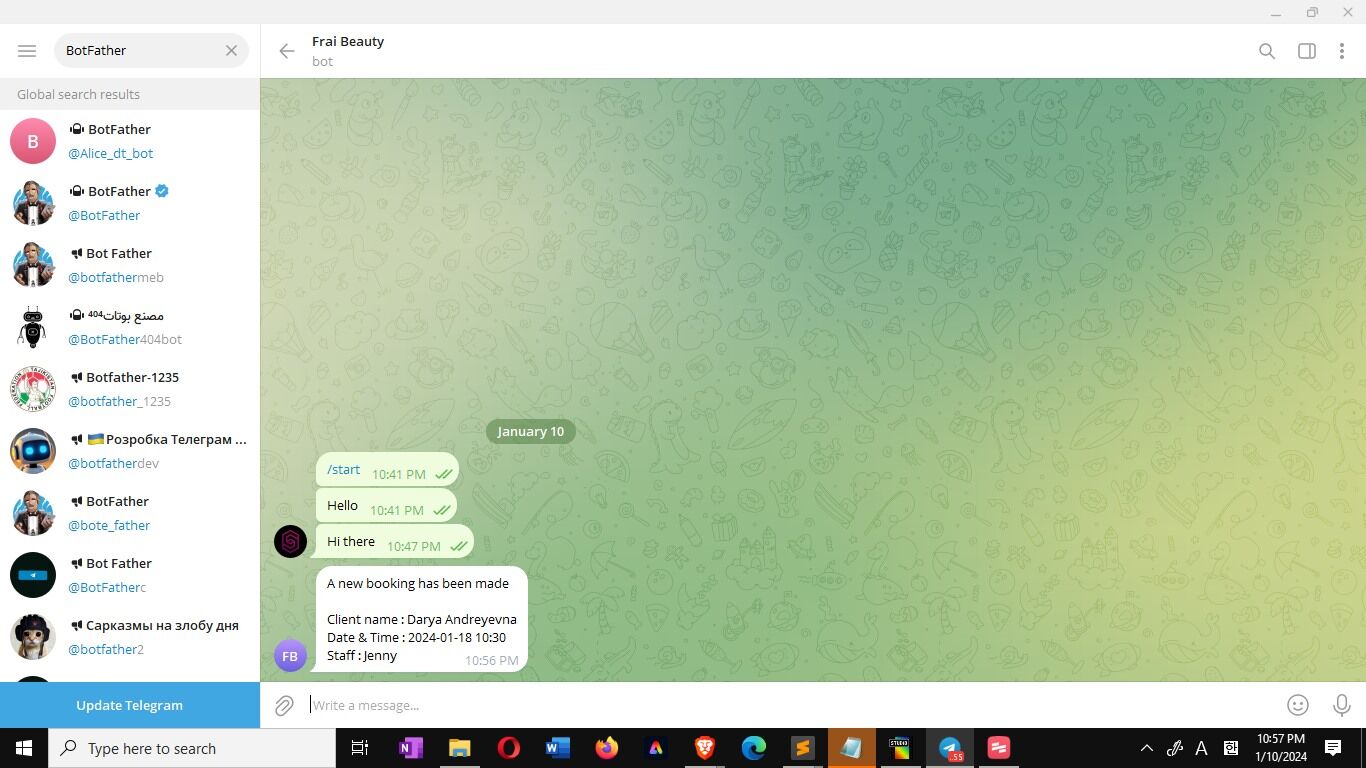
Task: Launch Brave browser from the taskbar
Action: (x=704, y=748)
